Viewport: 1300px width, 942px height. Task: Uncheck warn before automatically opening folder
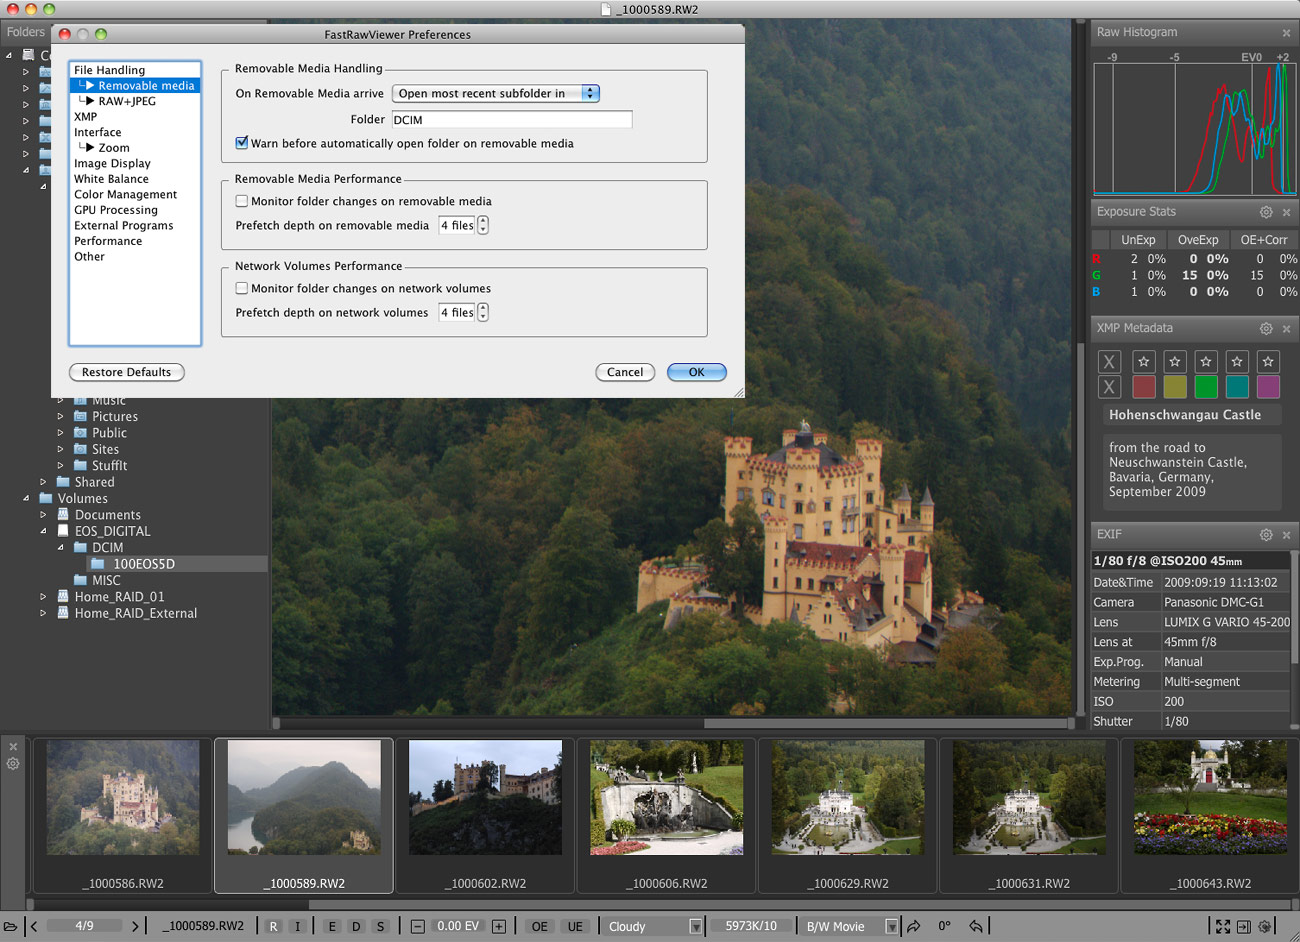pos(242,143)
